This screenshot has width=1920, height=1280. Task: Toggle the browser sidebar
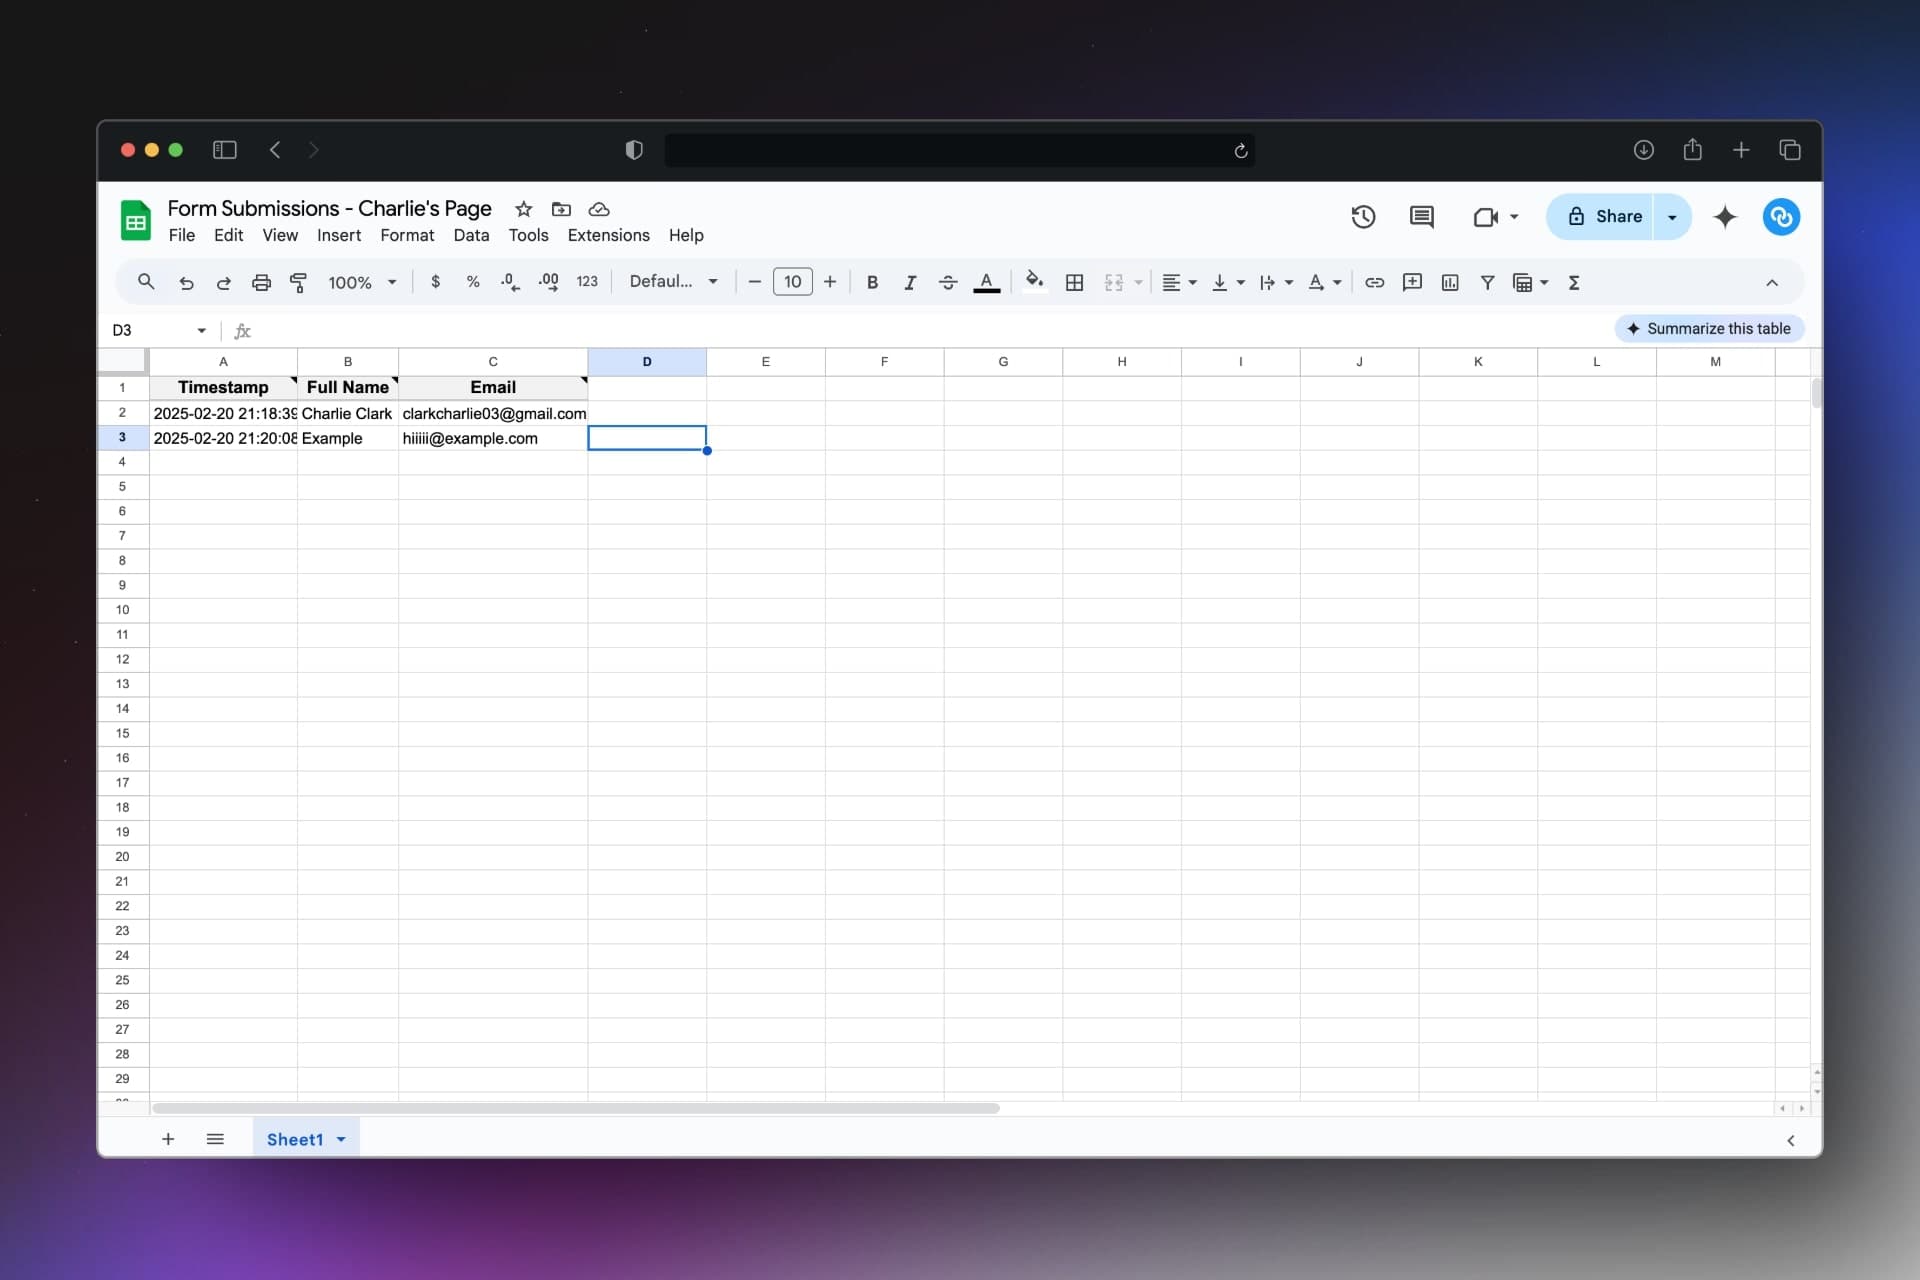(225, 150)
